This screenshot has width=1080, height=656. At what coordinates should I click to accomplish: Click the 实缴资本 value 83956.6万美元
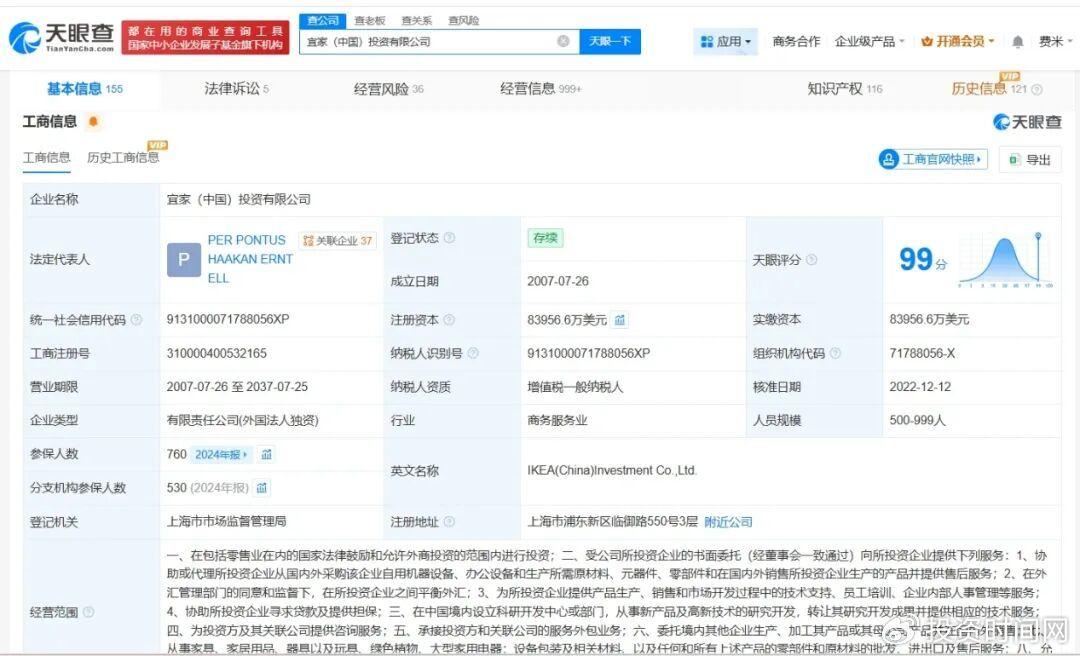pyautogui.click(x=929, y=320)
